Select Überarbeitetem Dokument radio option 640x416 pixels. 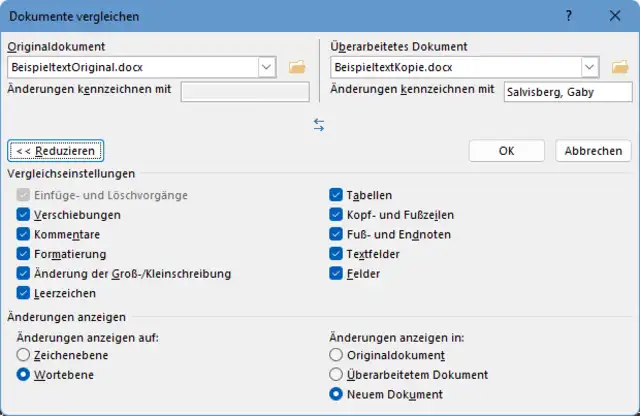coord(336,375)
